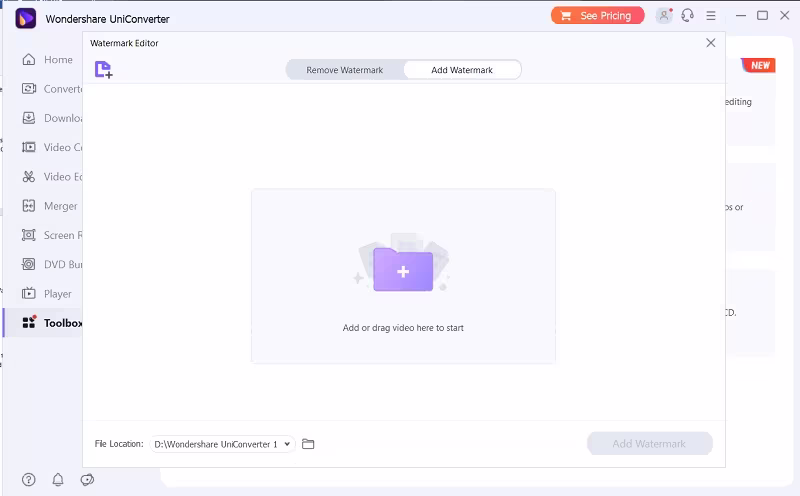Open the notifications bell icon
This screenshot has height=496, width=800.
[x=58, y=480]
